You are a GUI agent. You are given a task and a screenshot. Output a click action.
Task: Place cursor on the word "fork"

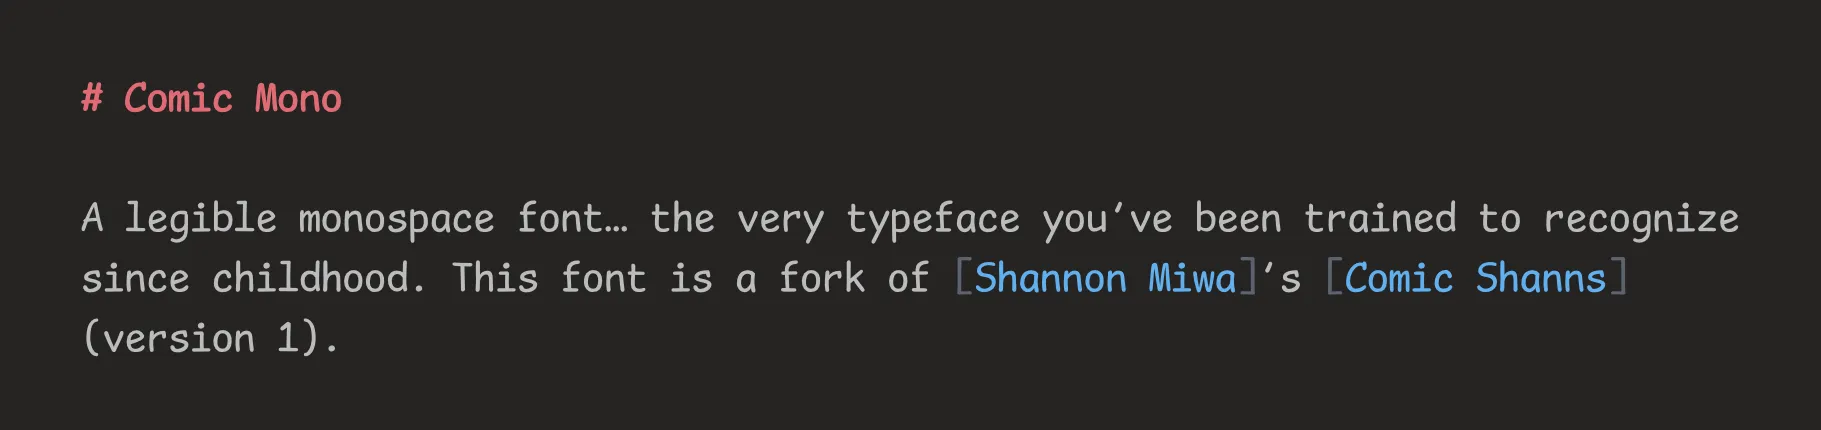[822, 278]
